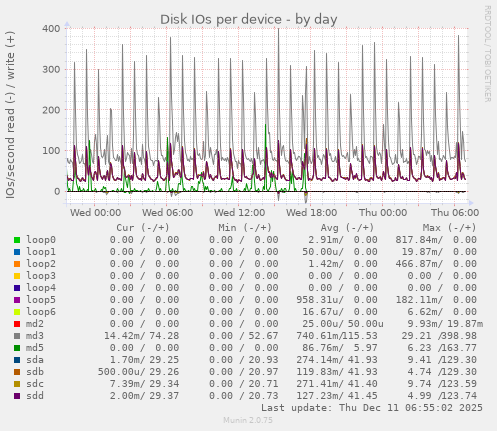Screen dimensions: 497x431
Task: Click the 'Wed 18:00' x-axis label
Action: pyautogui.click(x=311, y=213)
